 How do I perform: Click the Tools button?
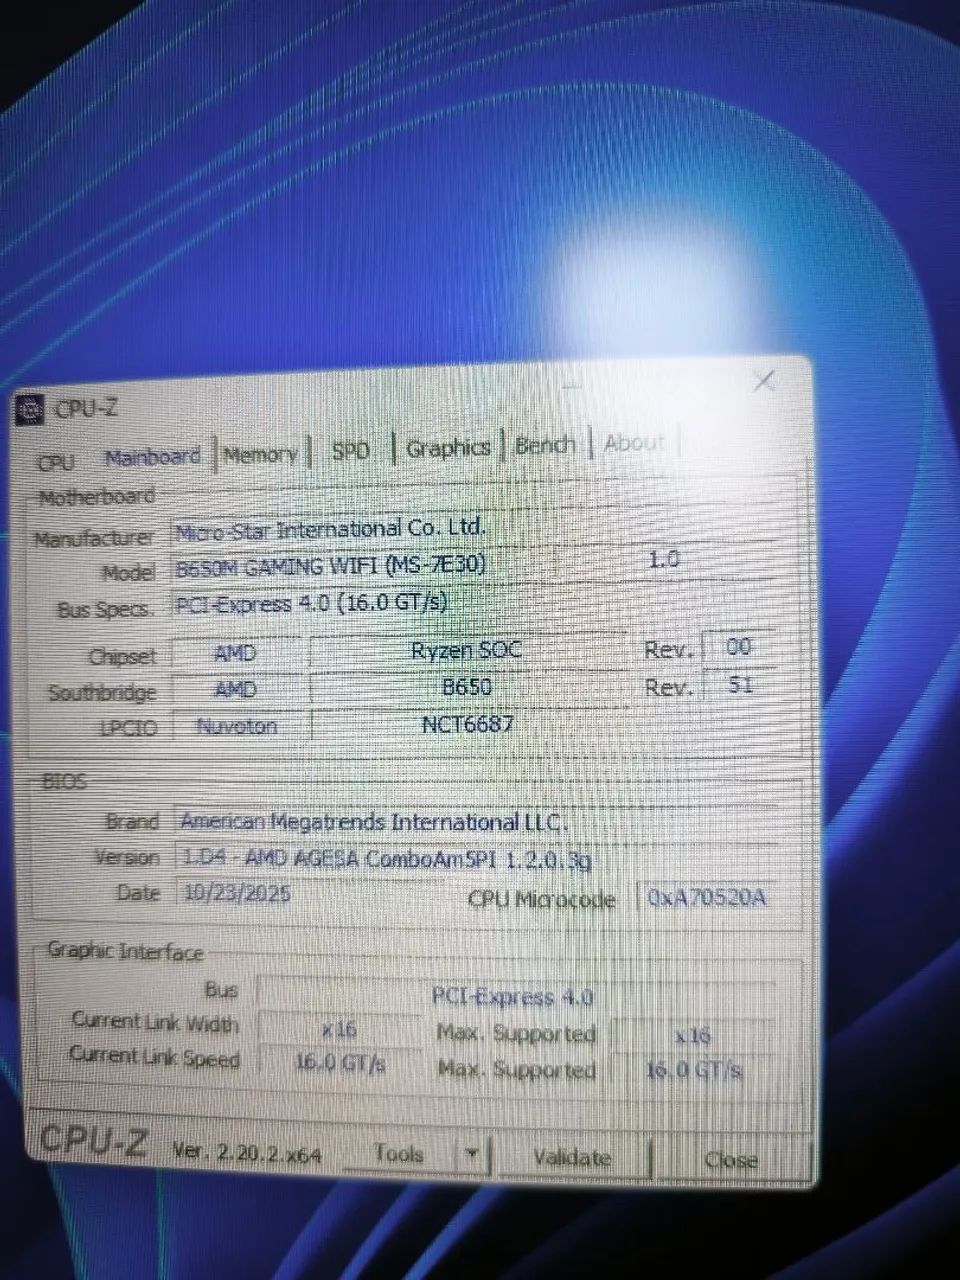pos(399,1154)
